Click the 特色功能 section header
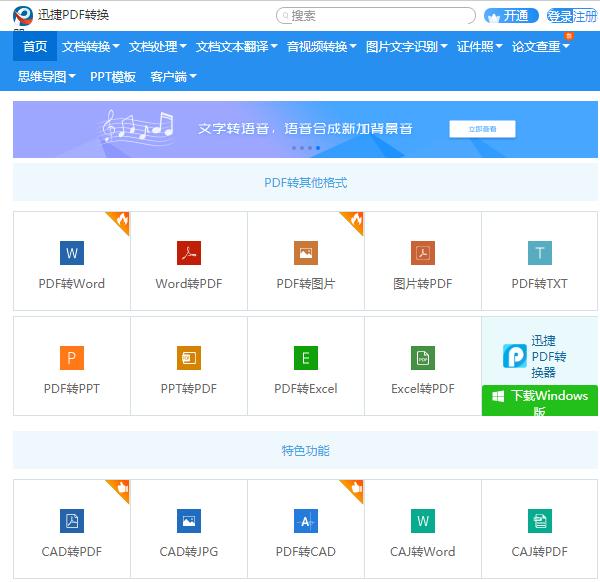The height and width of the screenshot is (582, 600). pyautogui.click(x=305, y=450)
